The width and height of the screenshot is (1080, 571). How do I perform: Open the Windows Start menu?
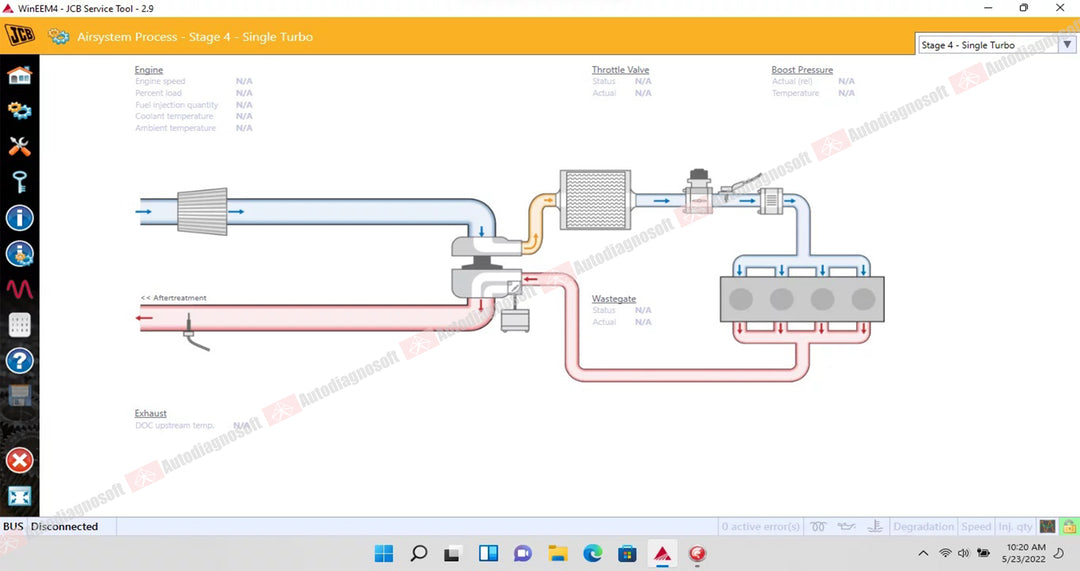pos(384,553)
